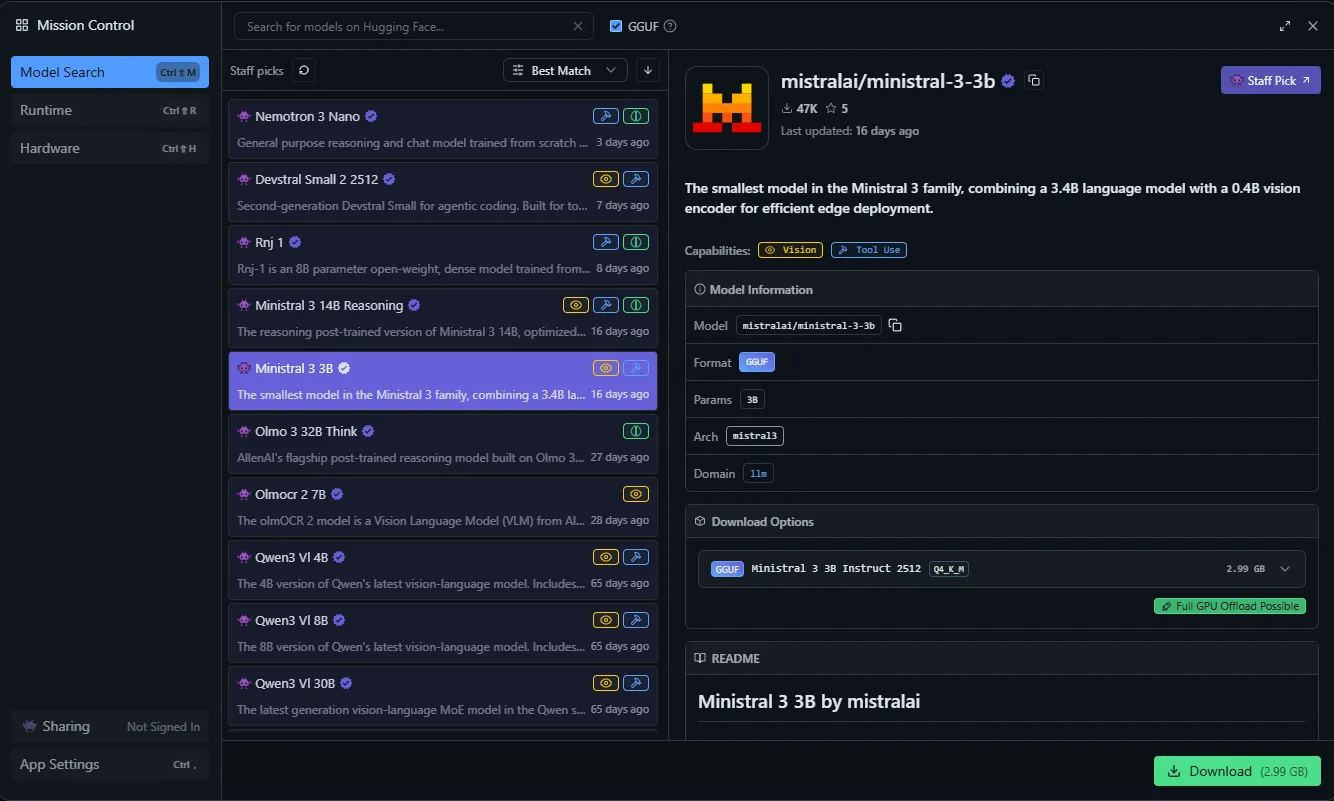The width and height of the screenshot is (1334, 801).
Task: Click the green Download button
Action: point(1236,771)
